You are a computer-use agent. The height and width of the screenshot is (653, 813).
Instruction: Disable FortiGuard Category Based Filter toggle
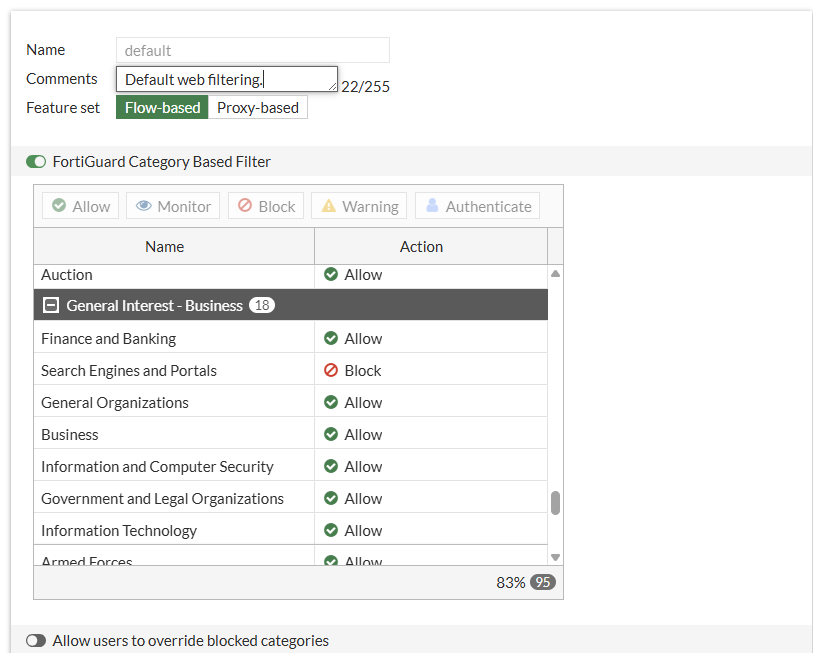[36, 162]
